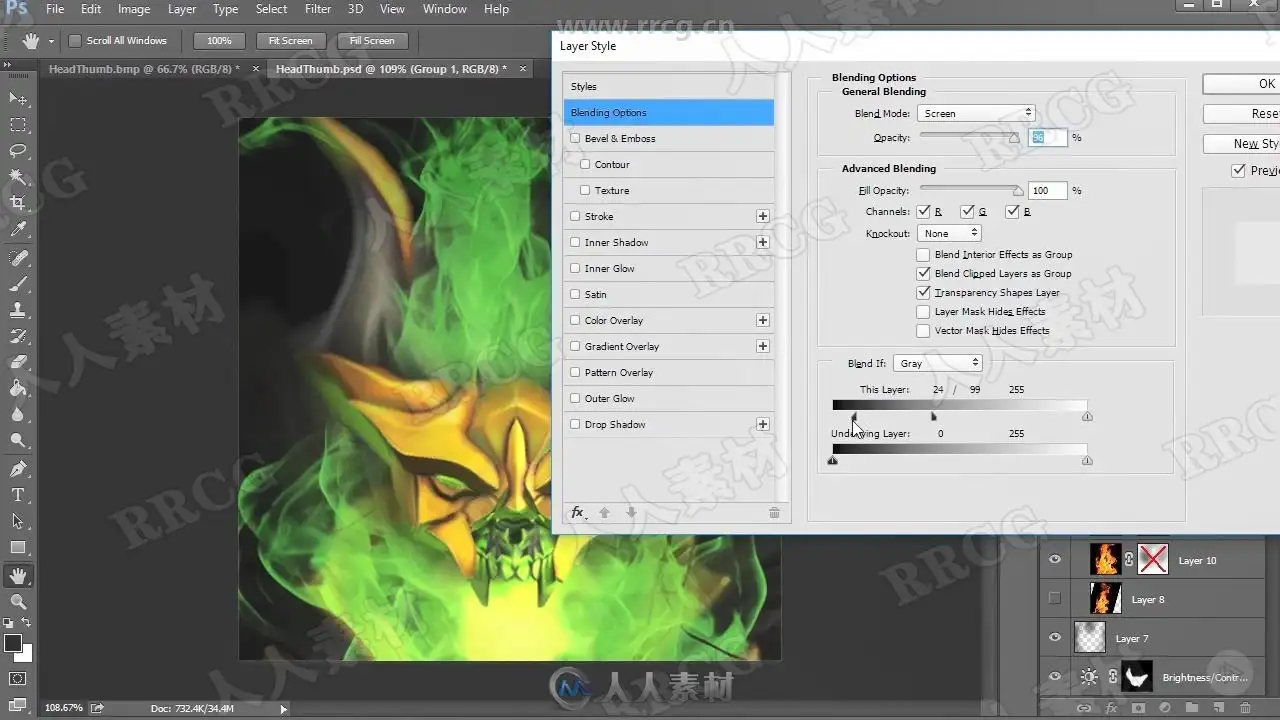Show Layer 8 via its visibility box
The width and height of the screenshot is (1280, 720).
1054,599
